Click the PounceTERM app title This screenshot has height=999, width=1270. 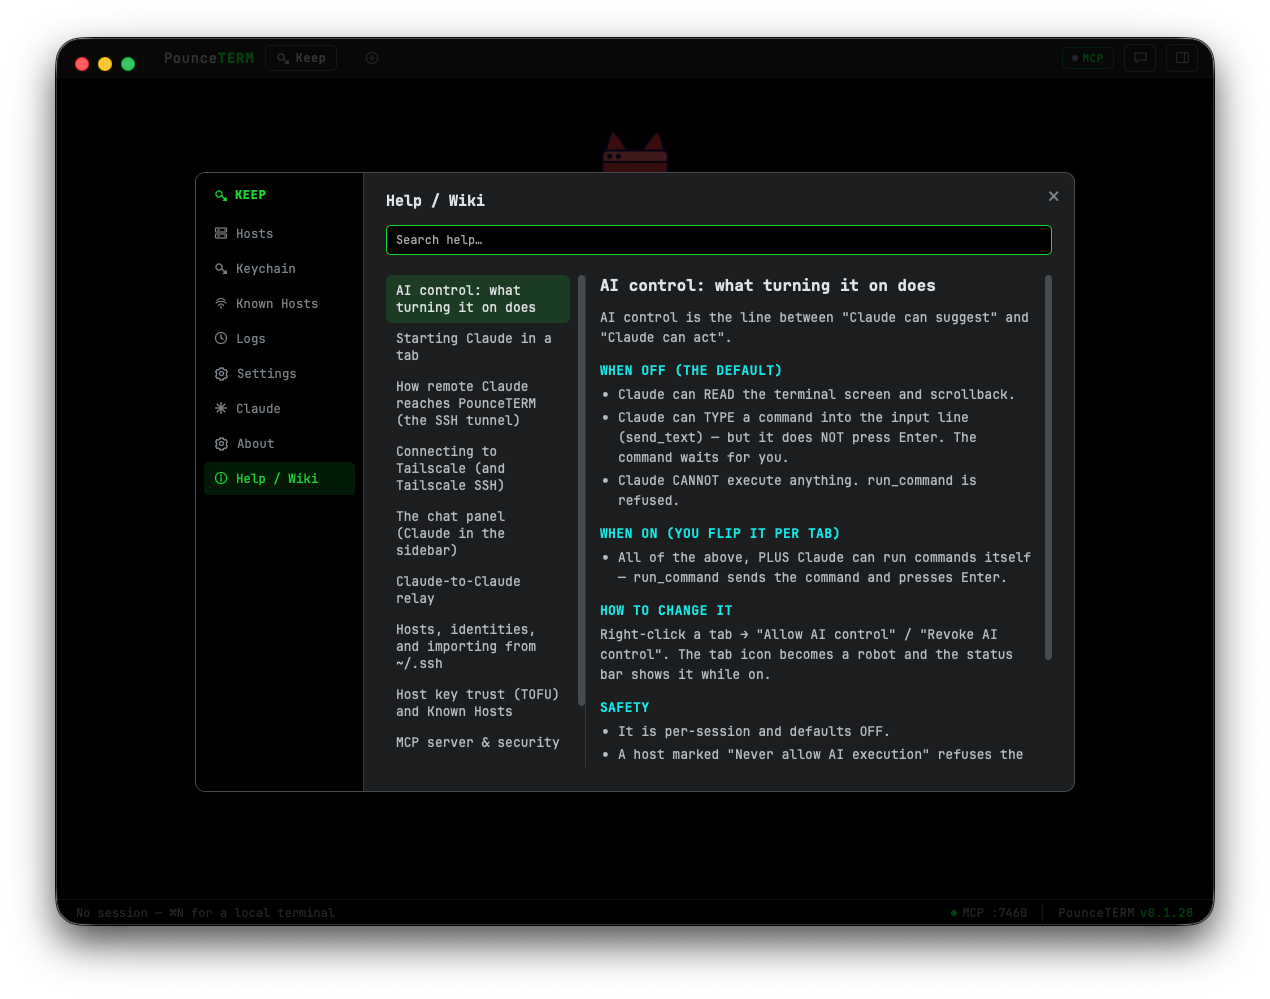tap(209, 58)
